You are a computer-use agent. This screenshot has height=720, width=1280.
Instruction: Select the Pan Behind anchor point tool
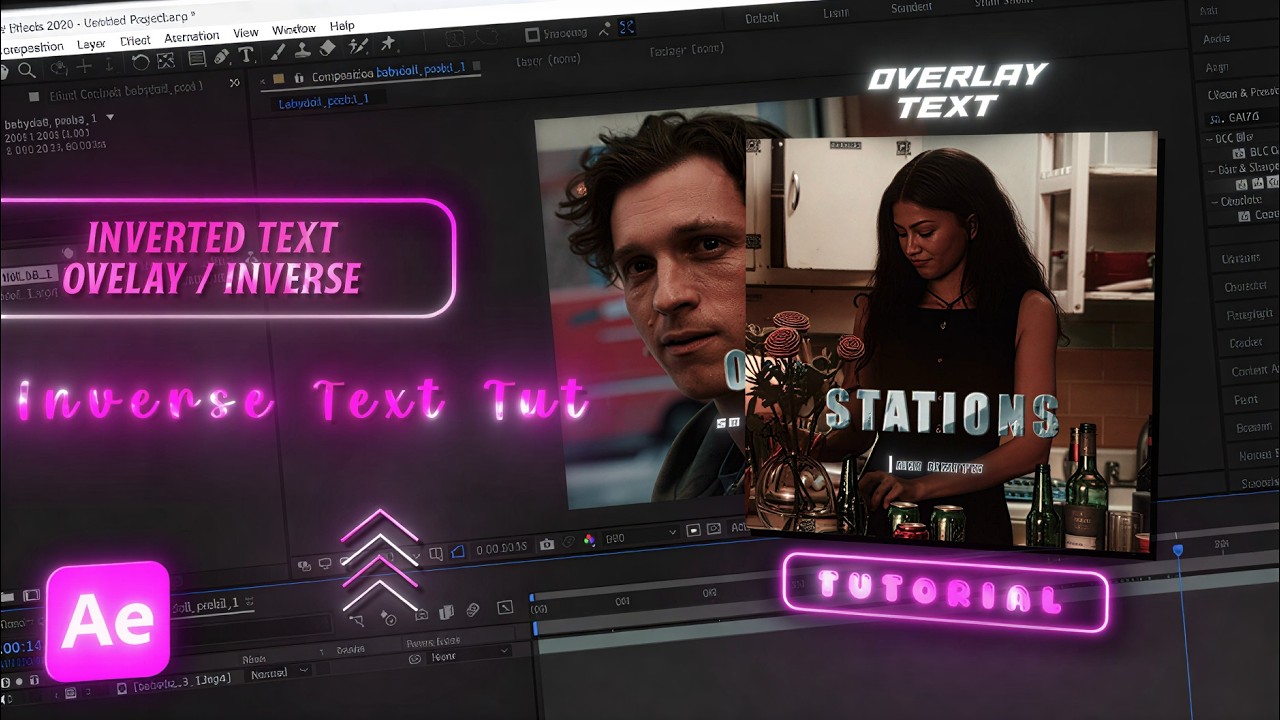pos(166,61)
